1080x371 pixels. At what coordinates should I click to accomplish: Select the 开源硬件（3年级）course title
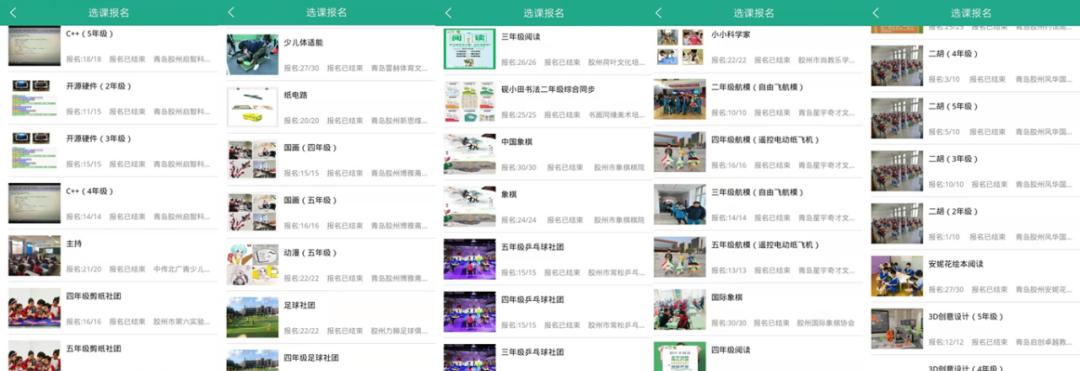pyautogui.click(x=98, y=139)
